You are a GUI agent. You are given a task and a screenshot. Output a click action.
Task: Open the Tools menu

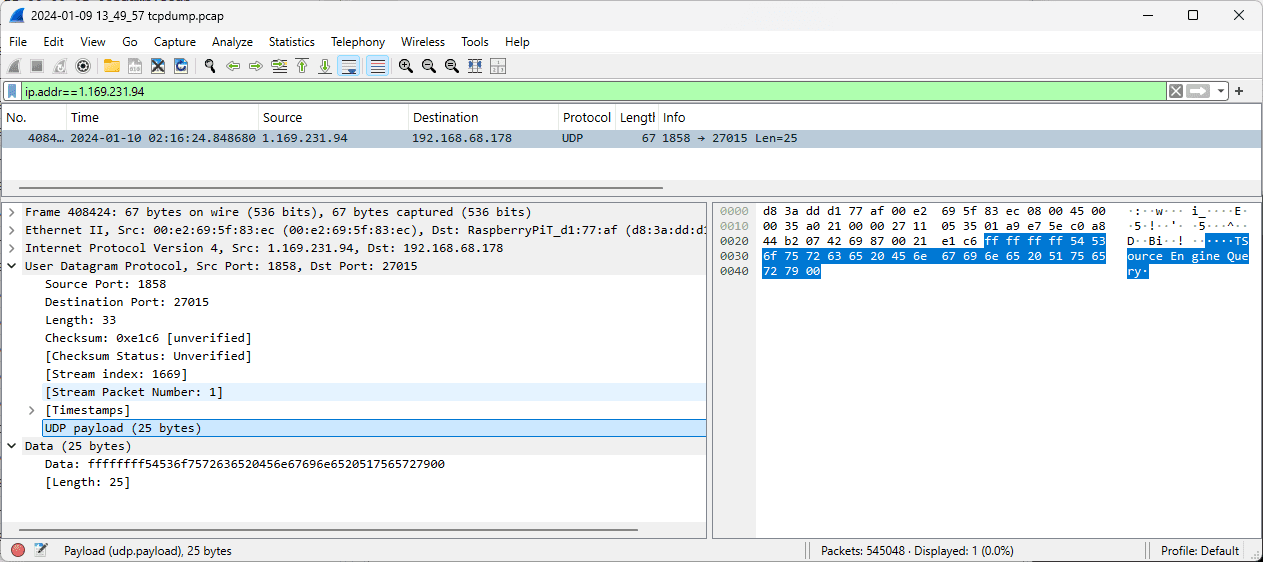click(475, 42)
